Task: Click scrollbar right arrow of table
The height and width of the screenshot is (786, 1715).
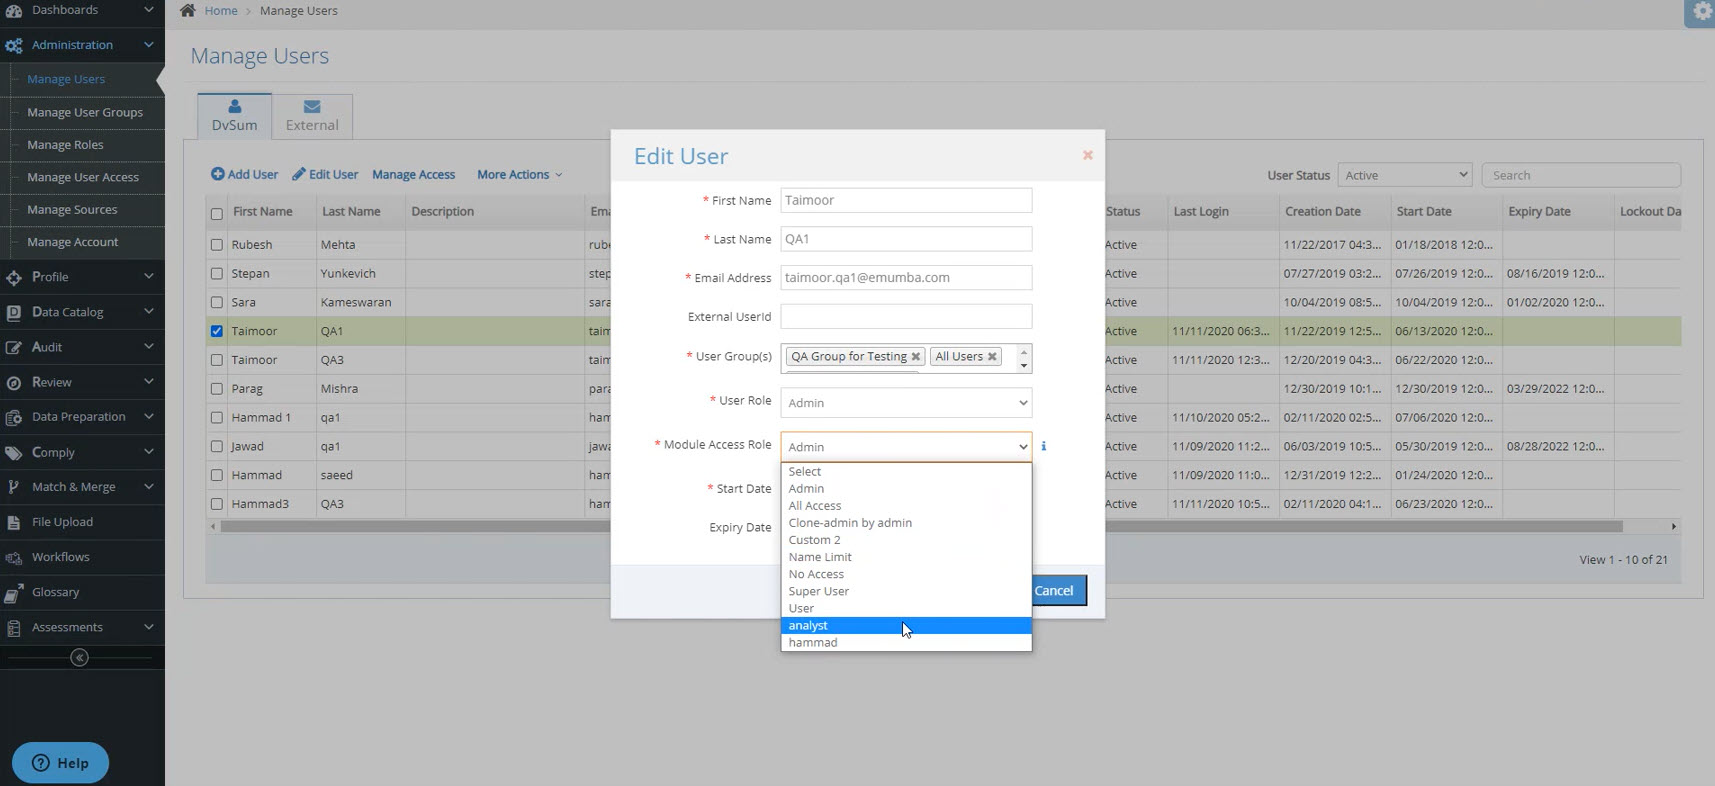Action: (x=1673, y=526)
